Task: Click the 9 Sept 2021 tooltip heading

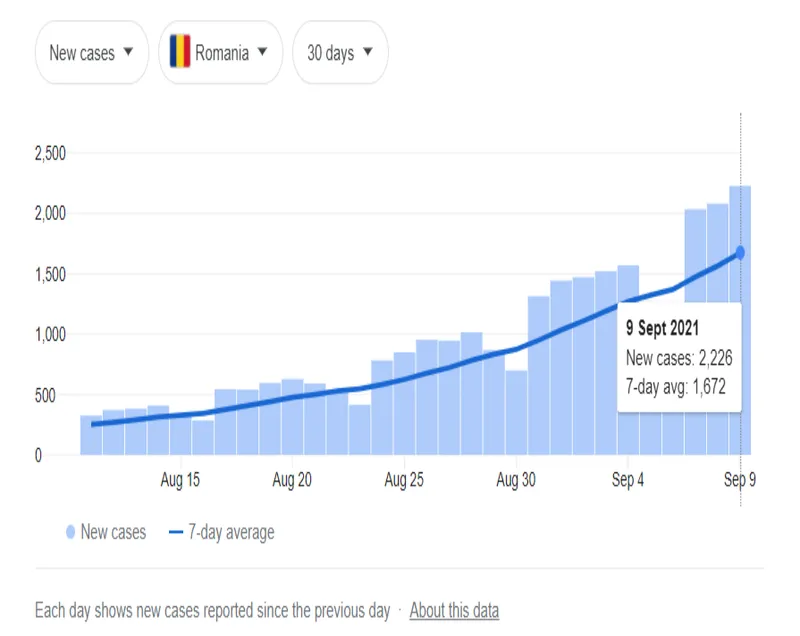Action: [x=663, y=329]
